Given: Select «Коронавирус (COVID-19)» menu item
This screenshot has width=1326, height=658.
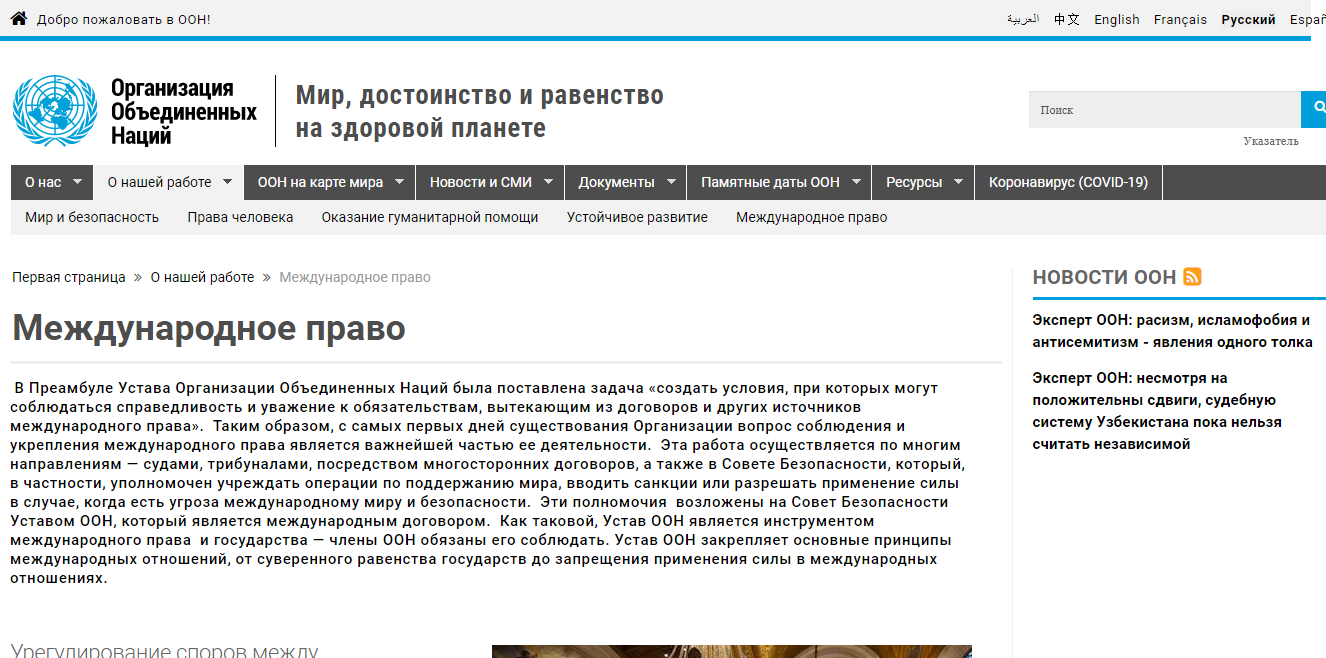Looking at the screenshot, I should coord(1068,182).
